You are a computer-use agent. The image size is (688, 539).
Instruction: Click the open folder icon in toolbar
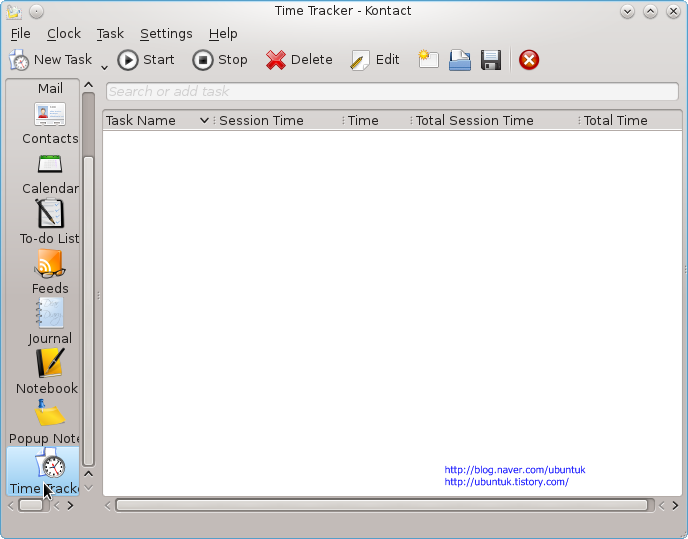[x=459, y=60]
